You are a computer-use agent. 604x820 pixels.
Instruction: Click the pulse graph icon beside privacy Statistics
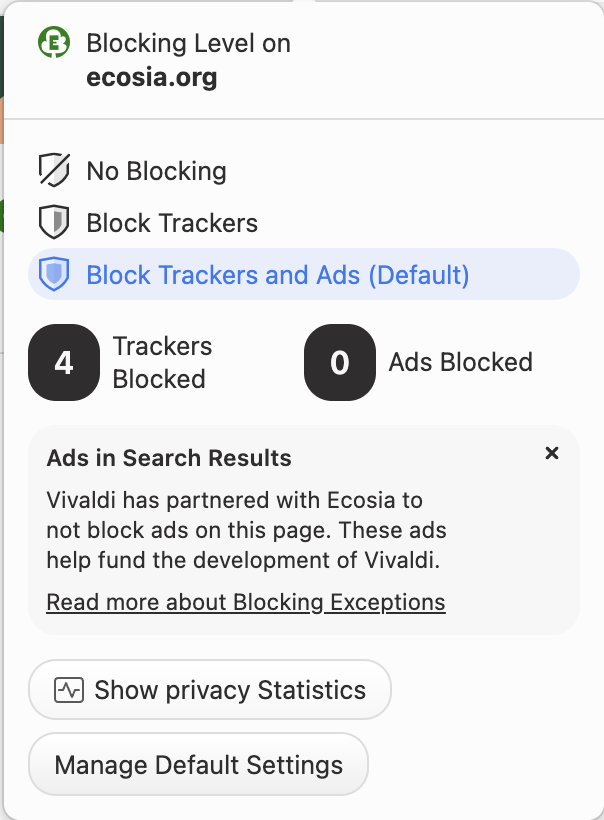[x=69, y=690]
